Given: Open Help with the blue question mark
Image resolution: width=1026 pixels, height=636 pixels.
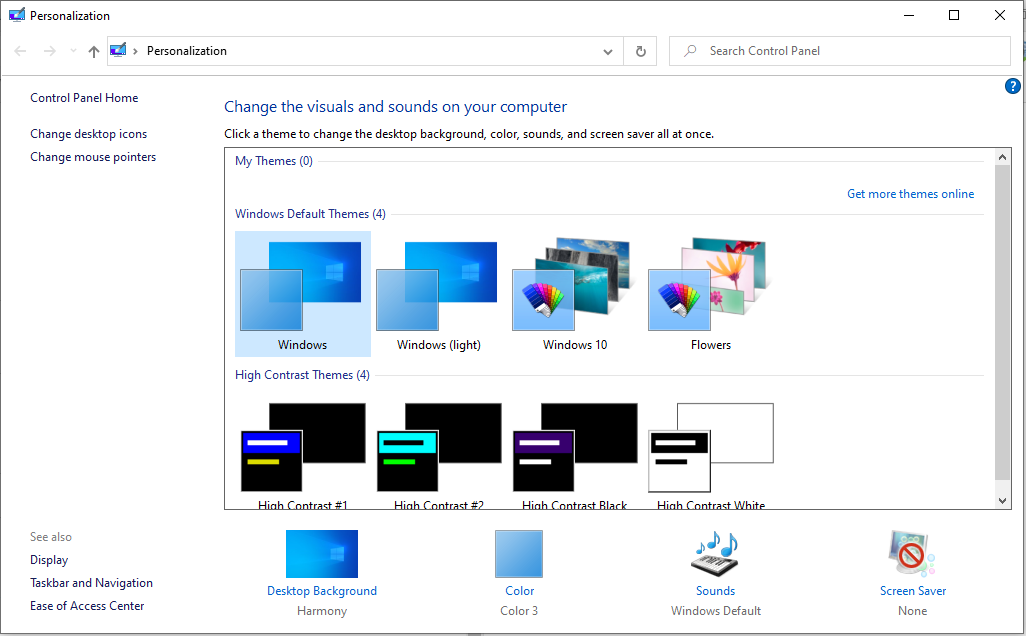Looking at the screenshot, I should tap(1012, 86).
